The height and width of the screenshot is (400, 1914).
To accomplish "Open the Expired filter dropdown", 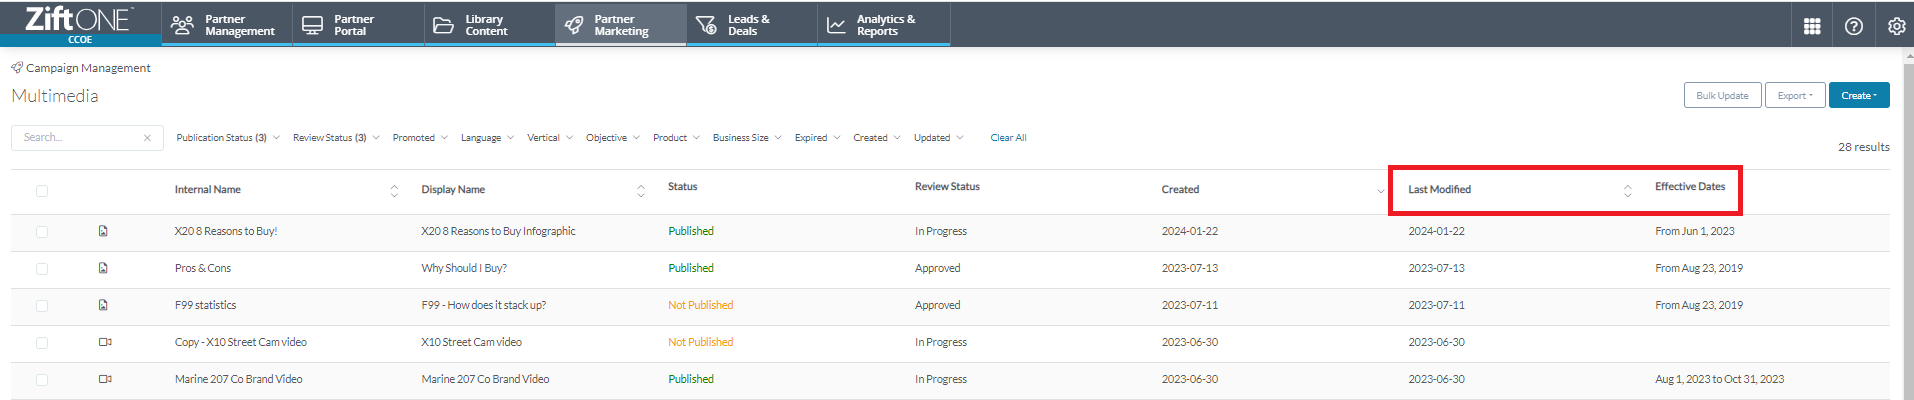I will (x=817, y=138).
